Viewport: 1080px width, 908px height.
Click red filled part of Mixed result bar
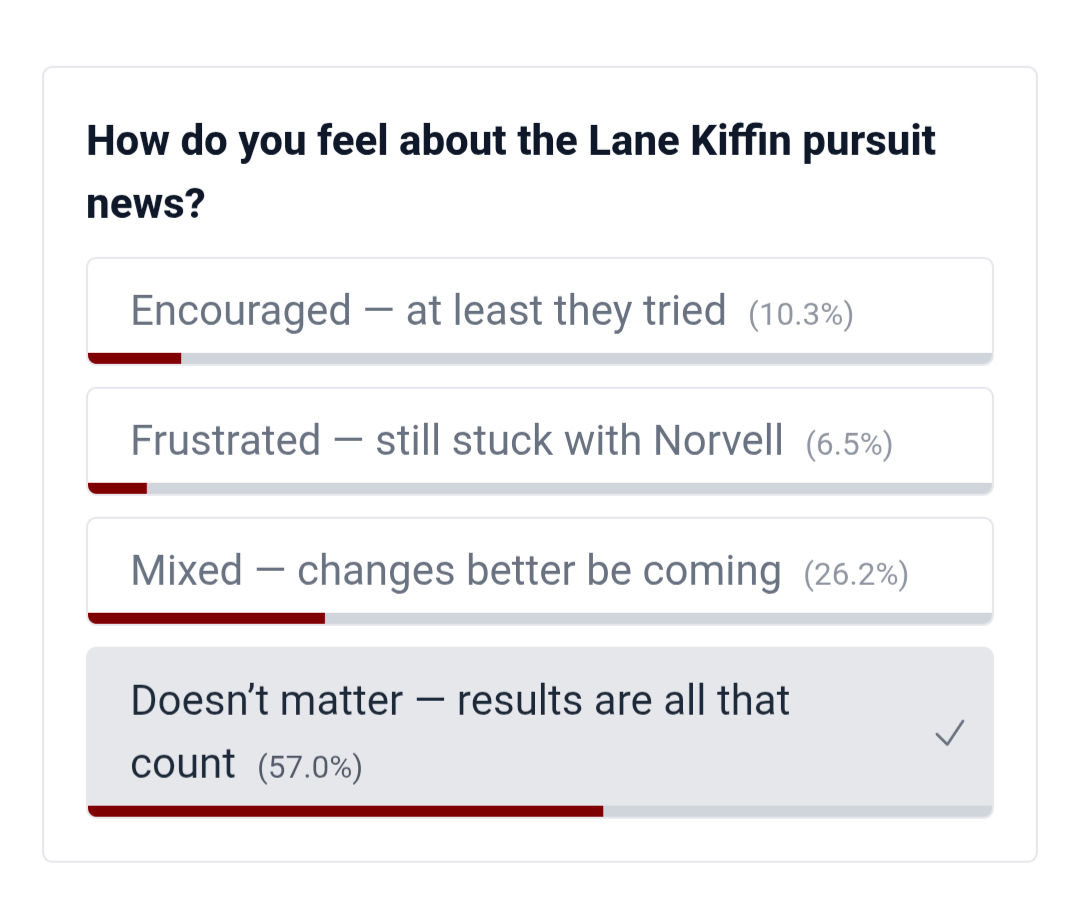tap(207, 618)
